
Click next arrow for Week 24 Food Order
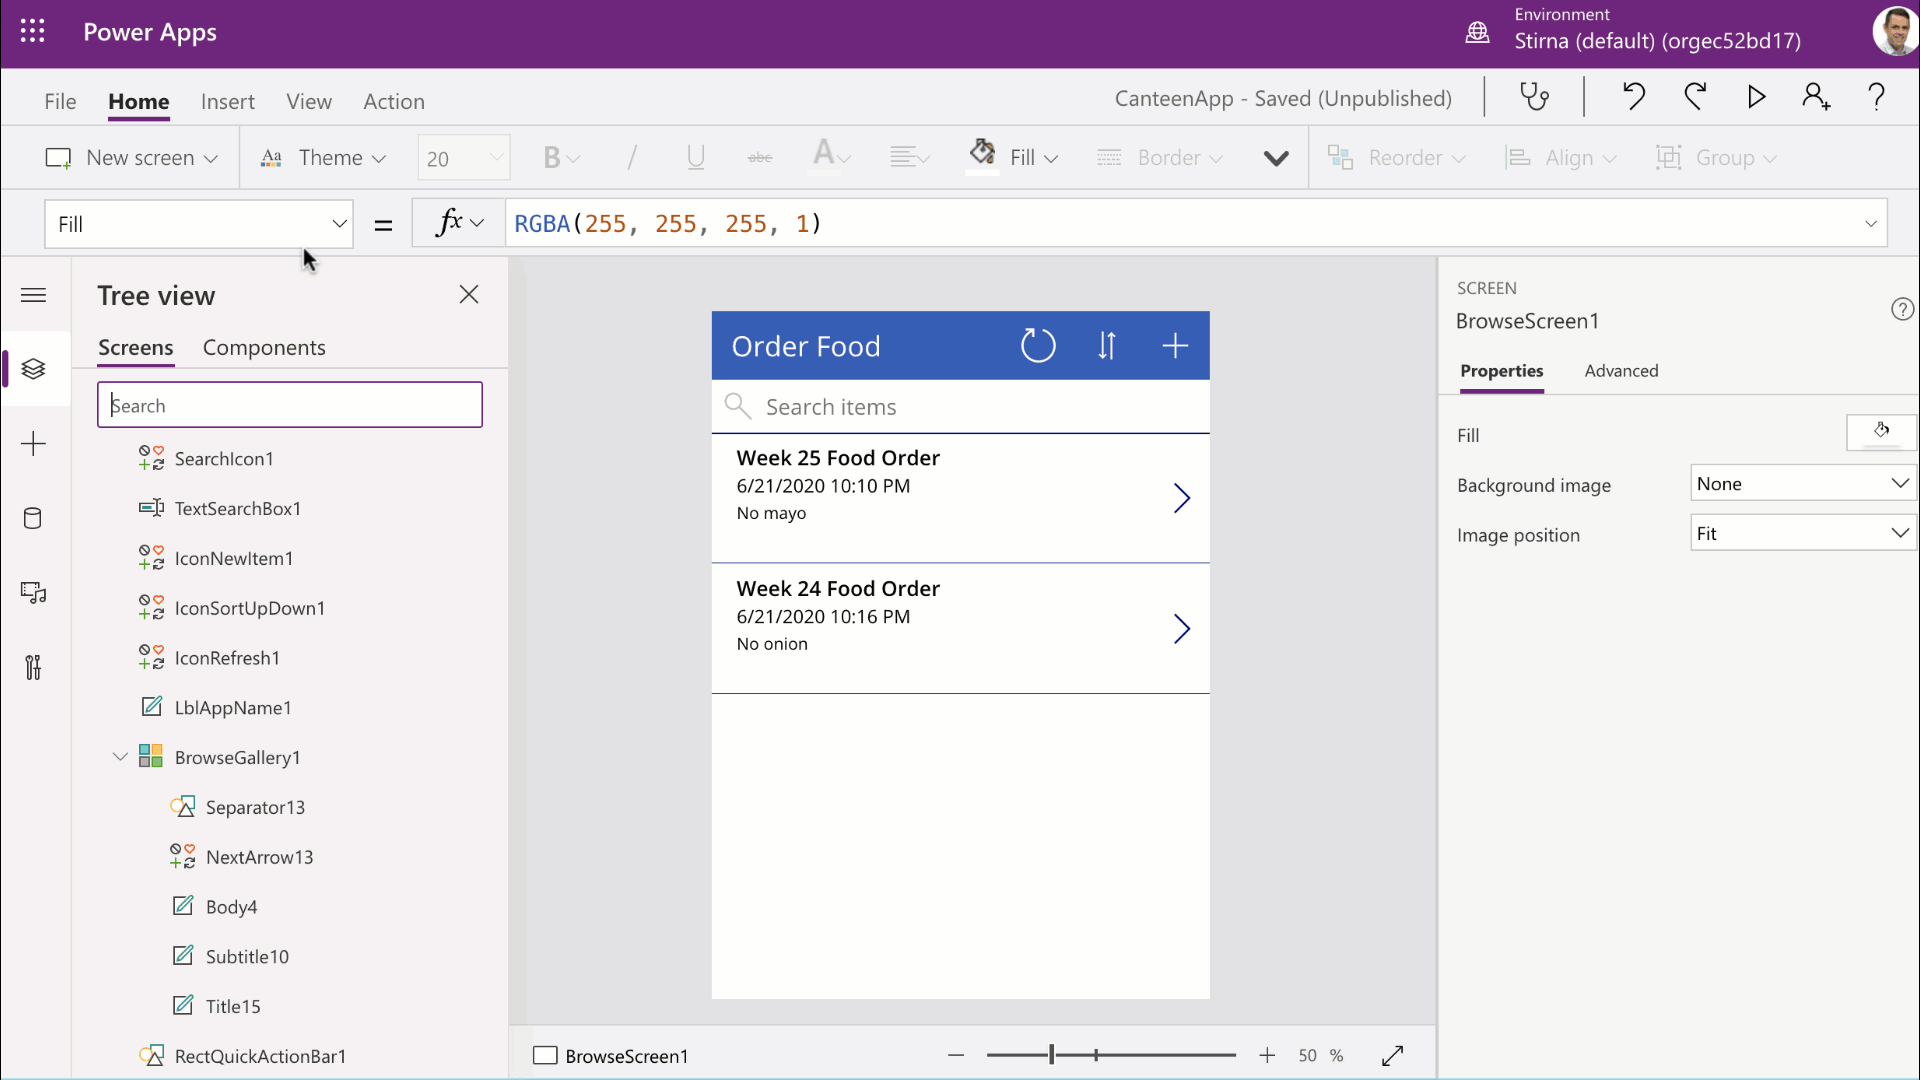[1181, 629]
